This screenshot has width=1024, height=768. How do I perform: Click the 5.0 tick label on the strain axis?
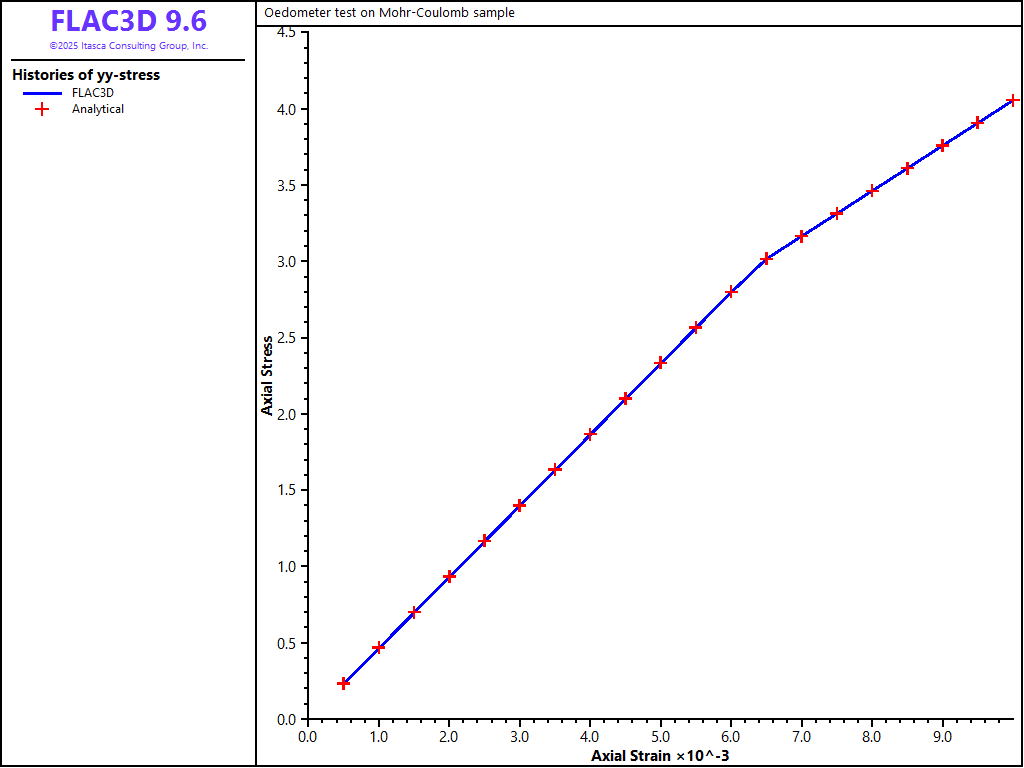coord(660,737)
